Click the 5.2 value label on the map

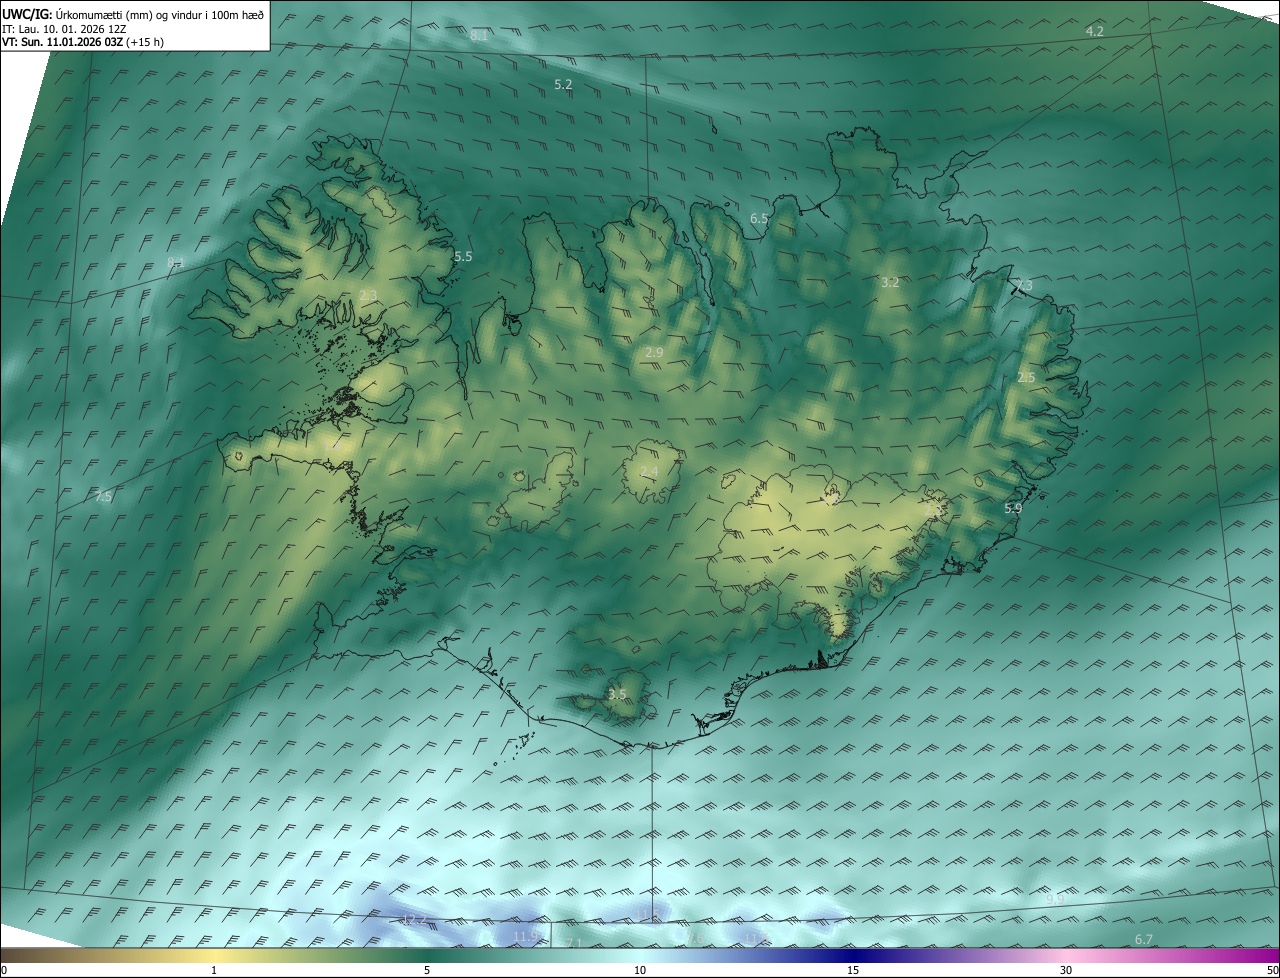(x=563, y=85)
